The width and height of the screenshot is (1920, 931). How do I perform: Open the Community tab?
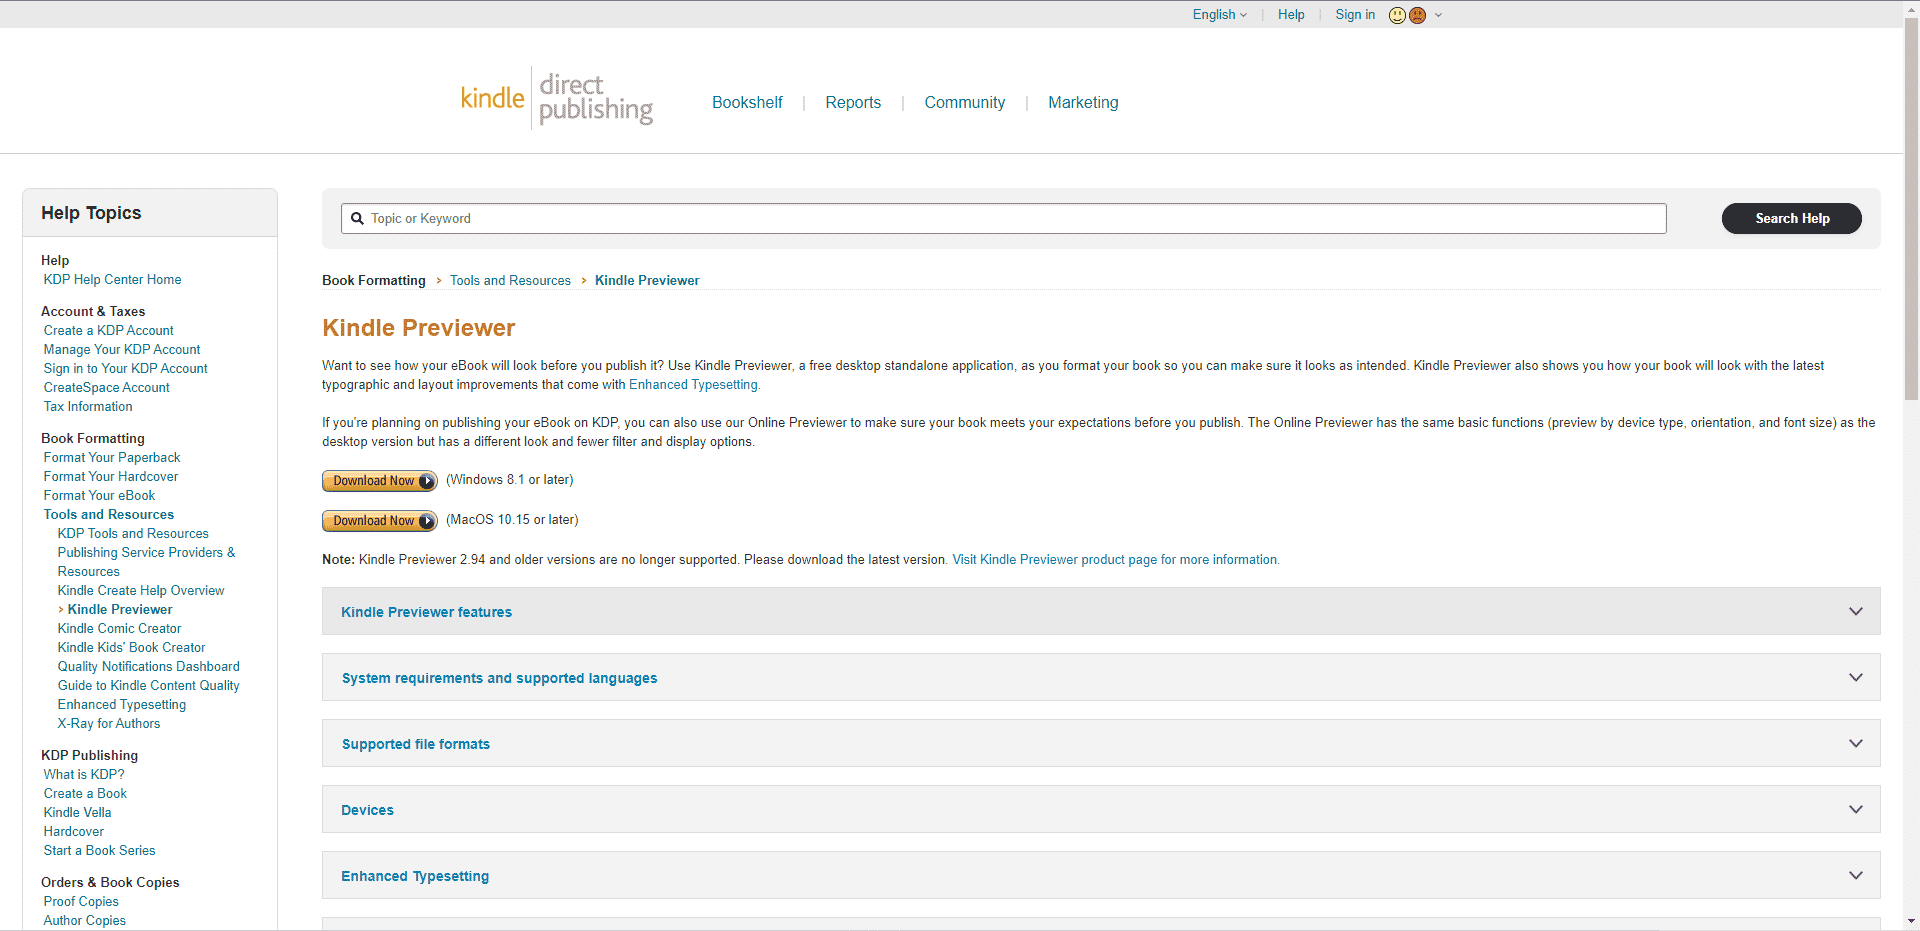pyautogui.click(x=964, y=102)
